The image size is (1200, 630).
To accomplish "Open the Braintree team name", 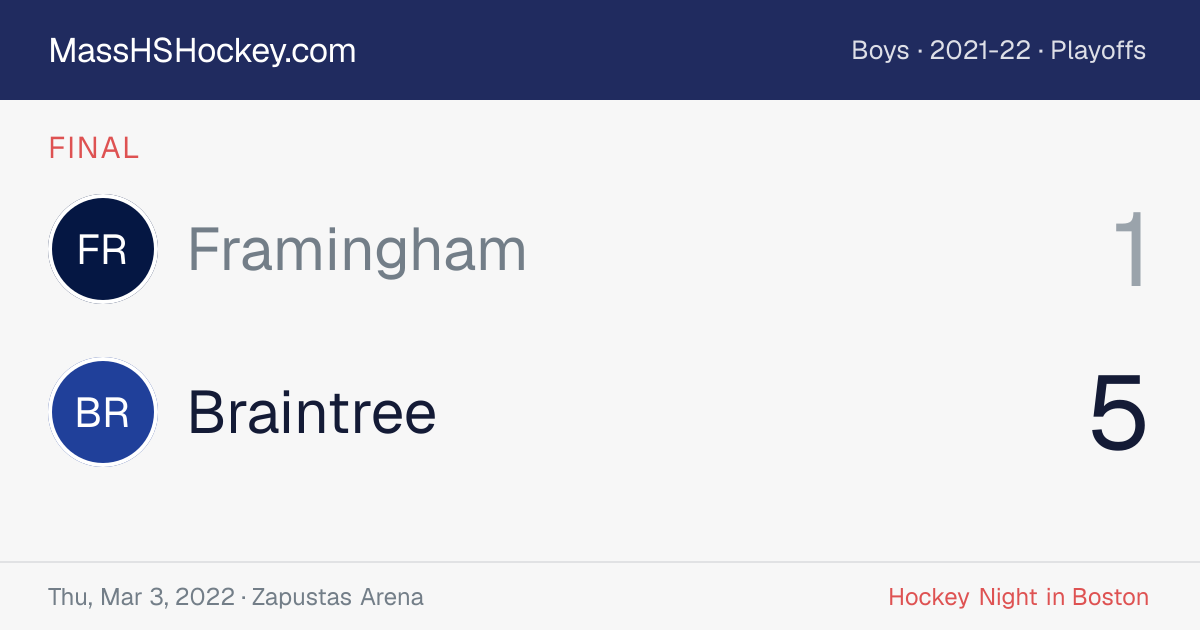I will [x=312, y=412].
